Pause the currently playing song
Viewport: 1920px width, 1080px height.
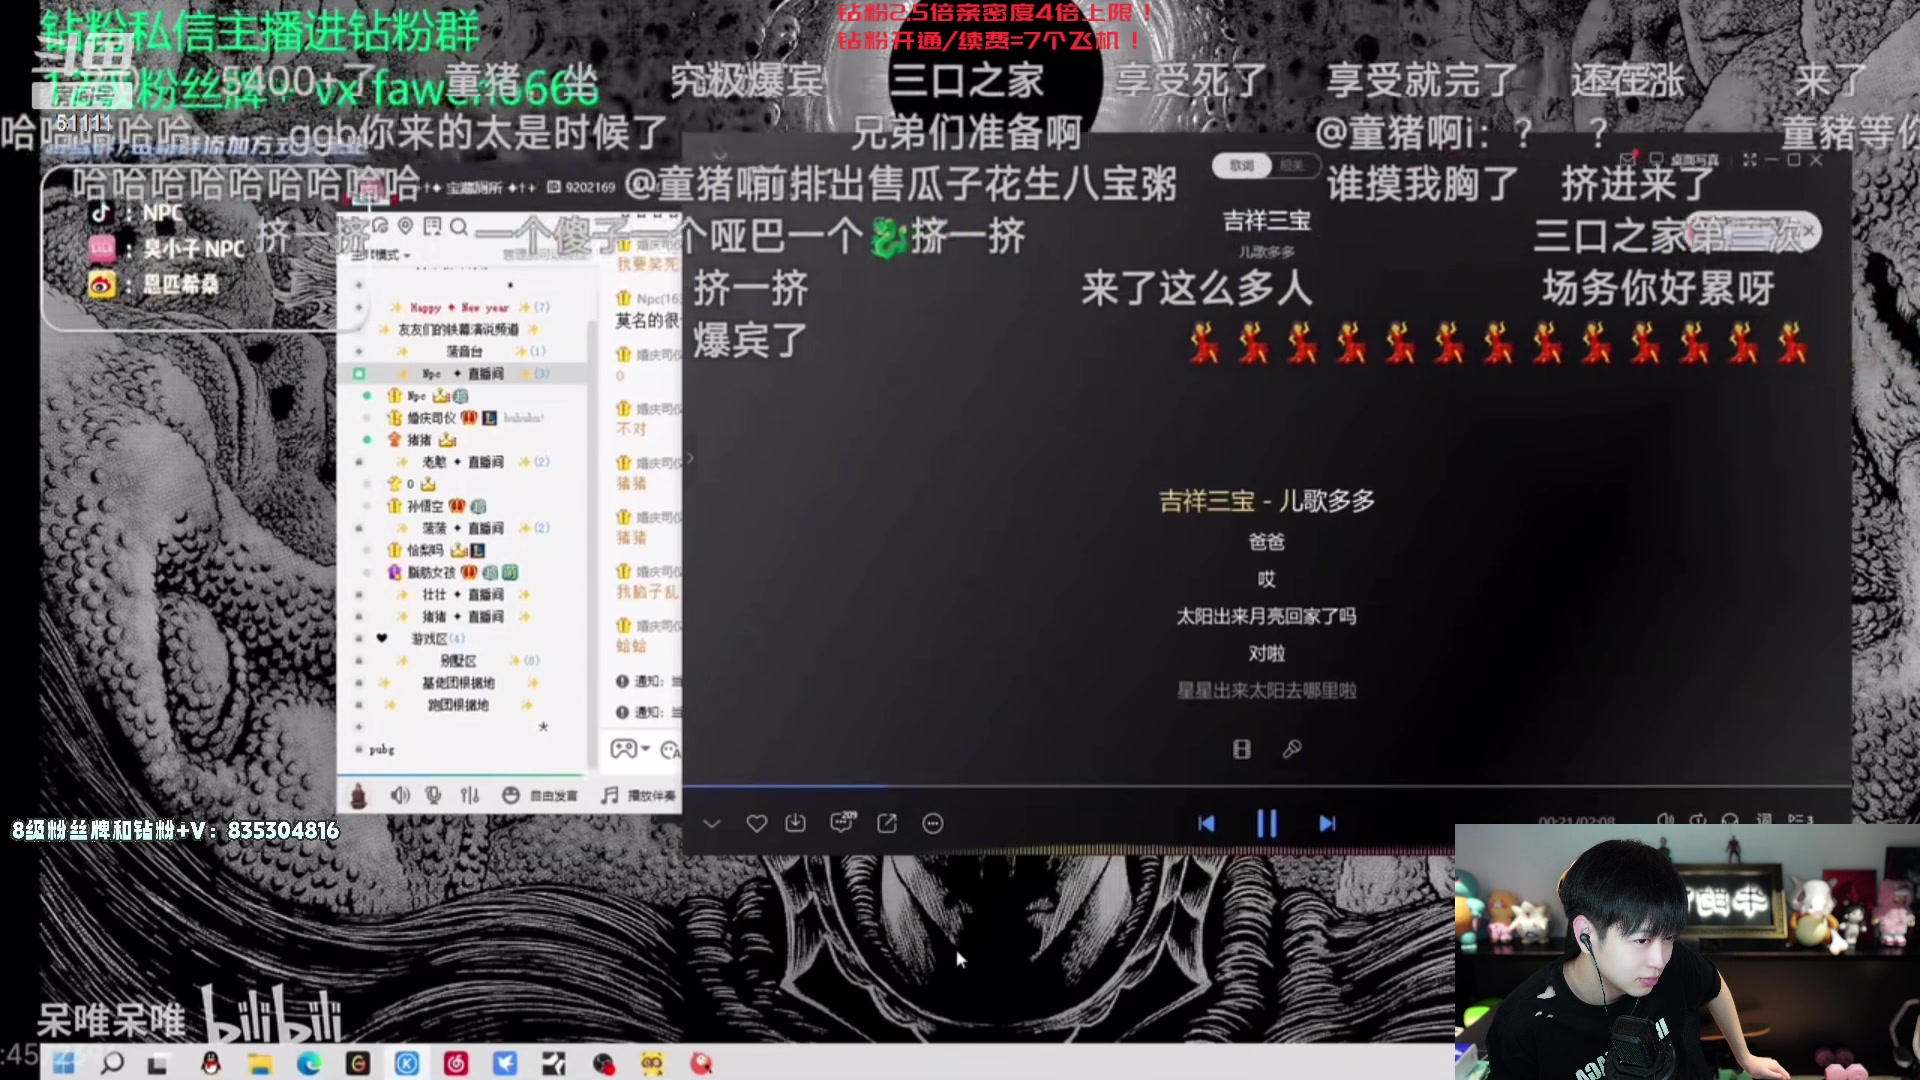coord(1267,823)
